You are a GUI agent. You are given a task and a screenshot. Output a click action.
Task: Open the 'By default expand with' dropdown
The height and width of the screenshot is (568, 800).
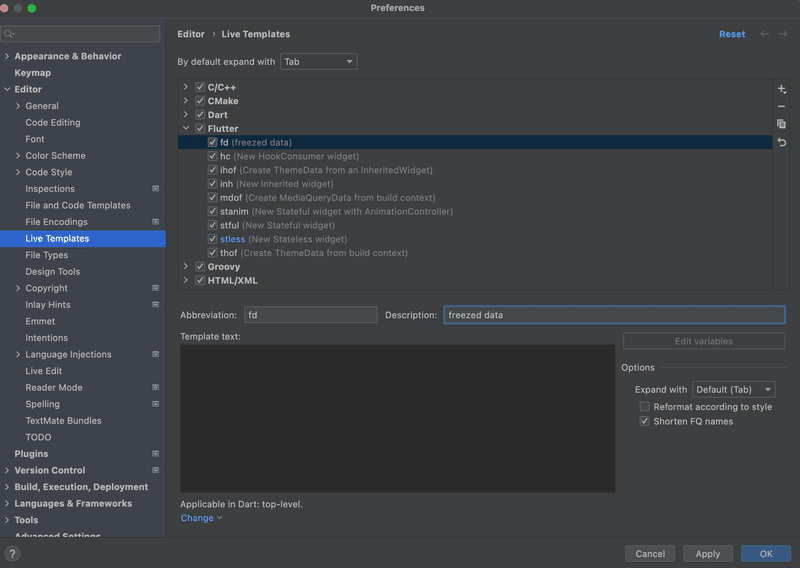click(319, 62)
